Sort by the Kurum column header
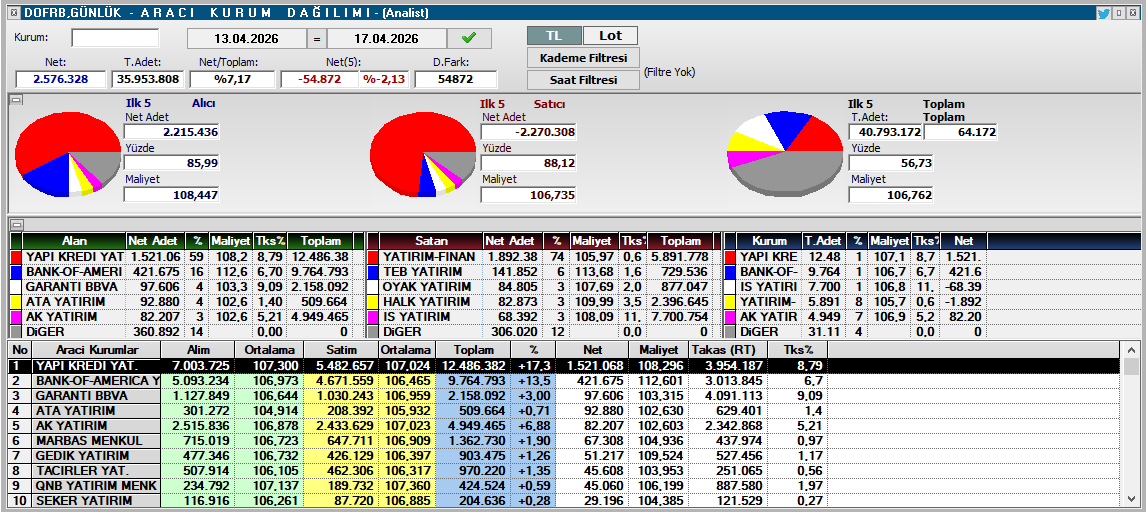This screenshot has height=512, width=1146. 769,241
